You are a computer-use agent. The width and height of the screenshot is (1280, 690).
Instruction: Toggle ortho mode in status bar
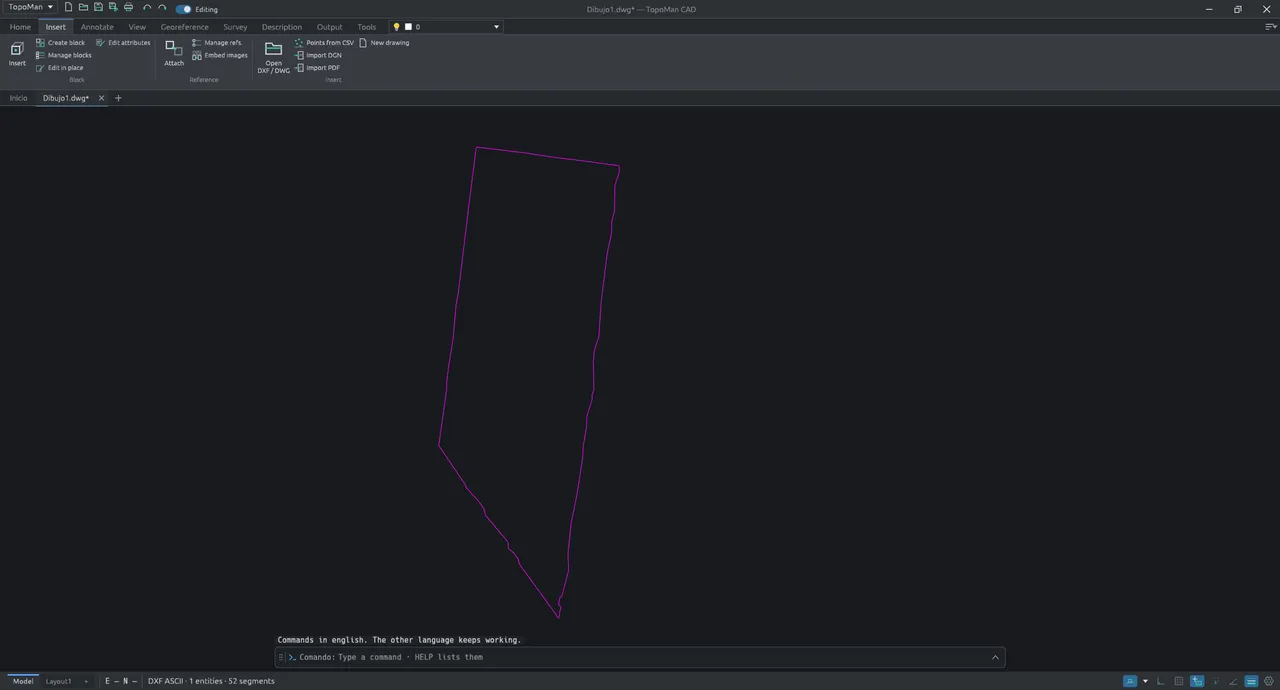[1160, 681]
